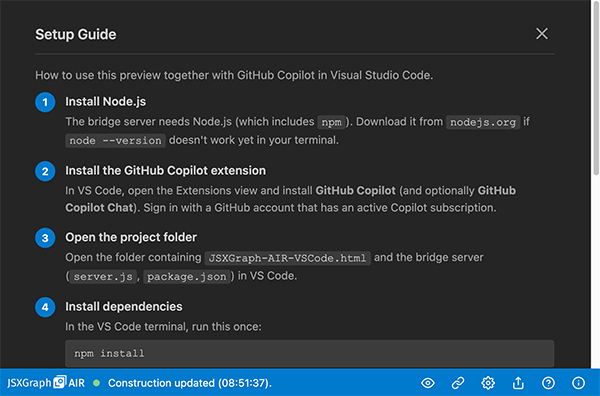
Task: Click the 'Setup Guide' title
Action: [76, 34]
